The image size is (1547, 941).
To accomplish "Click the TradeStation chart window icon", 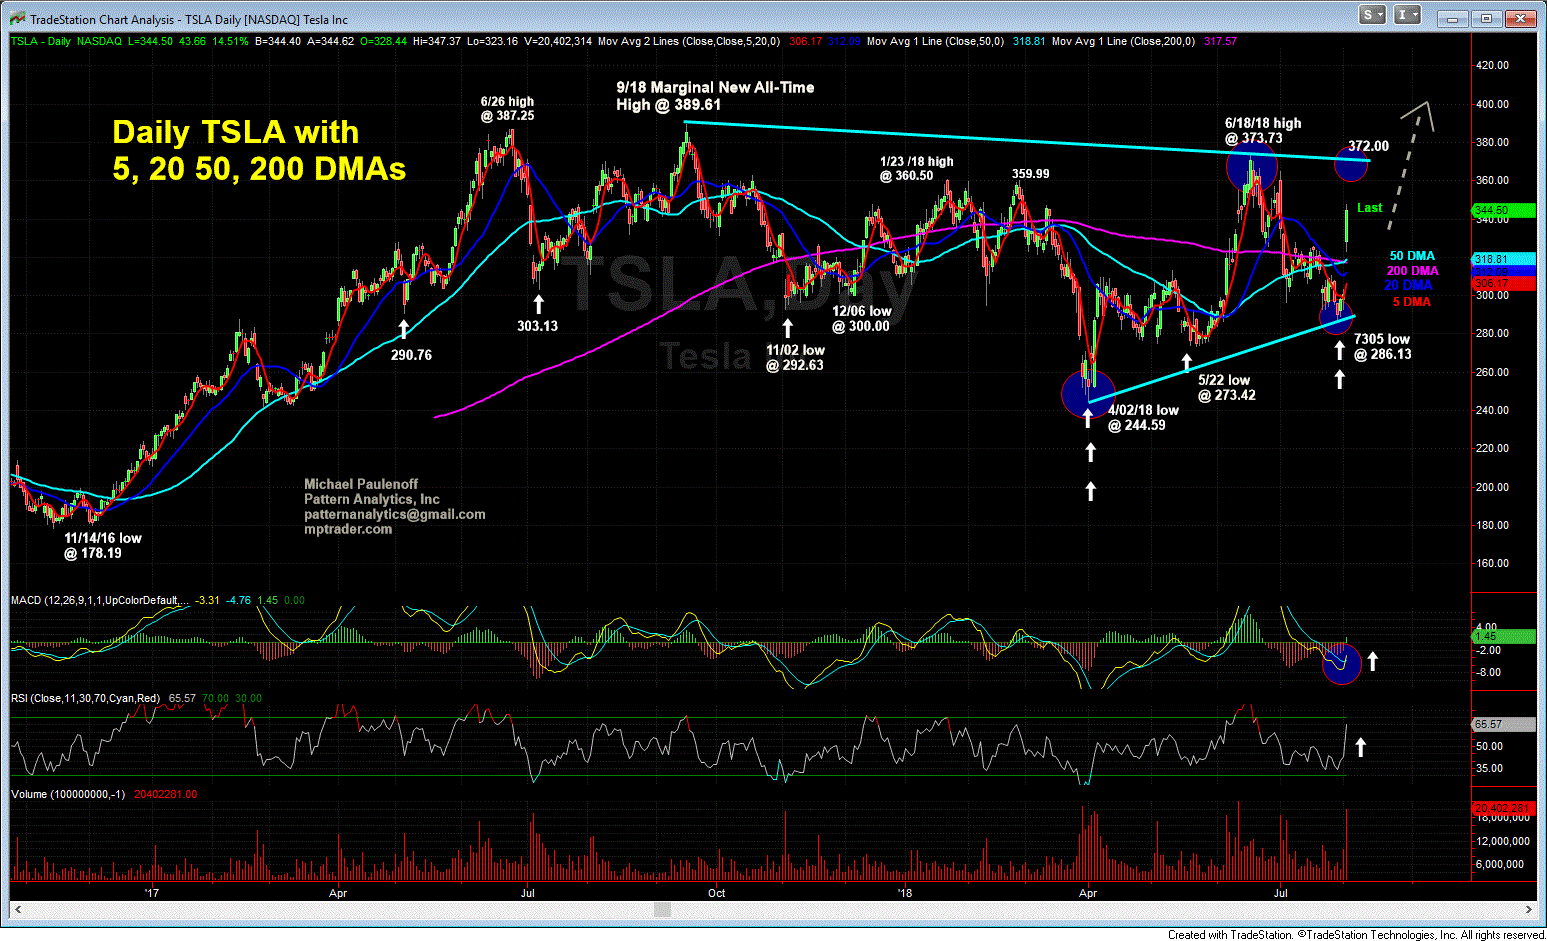I will (18, 18).
